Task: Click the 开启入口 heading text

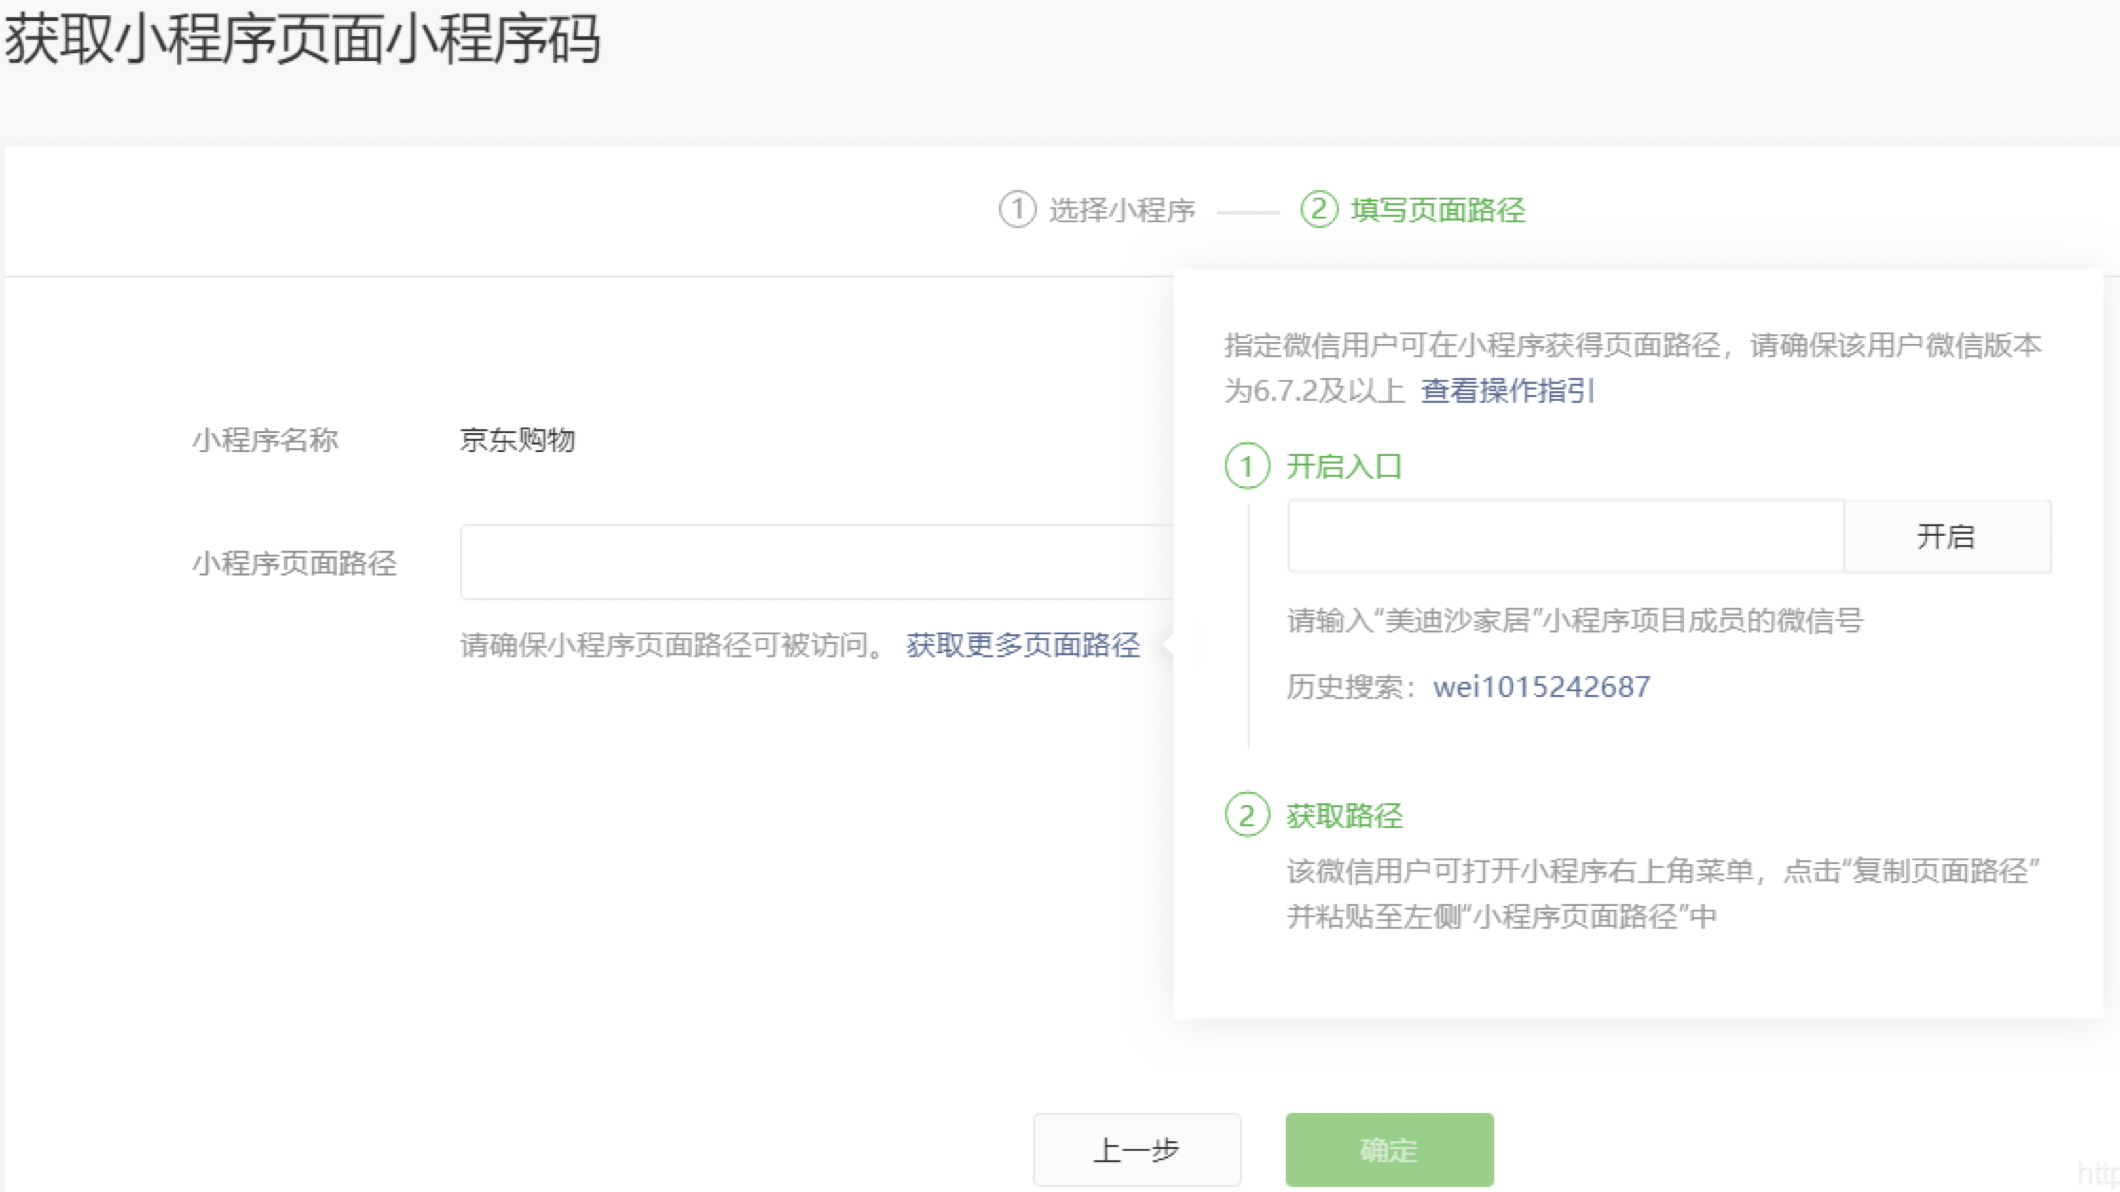Action: click(x=1343, y=466)
